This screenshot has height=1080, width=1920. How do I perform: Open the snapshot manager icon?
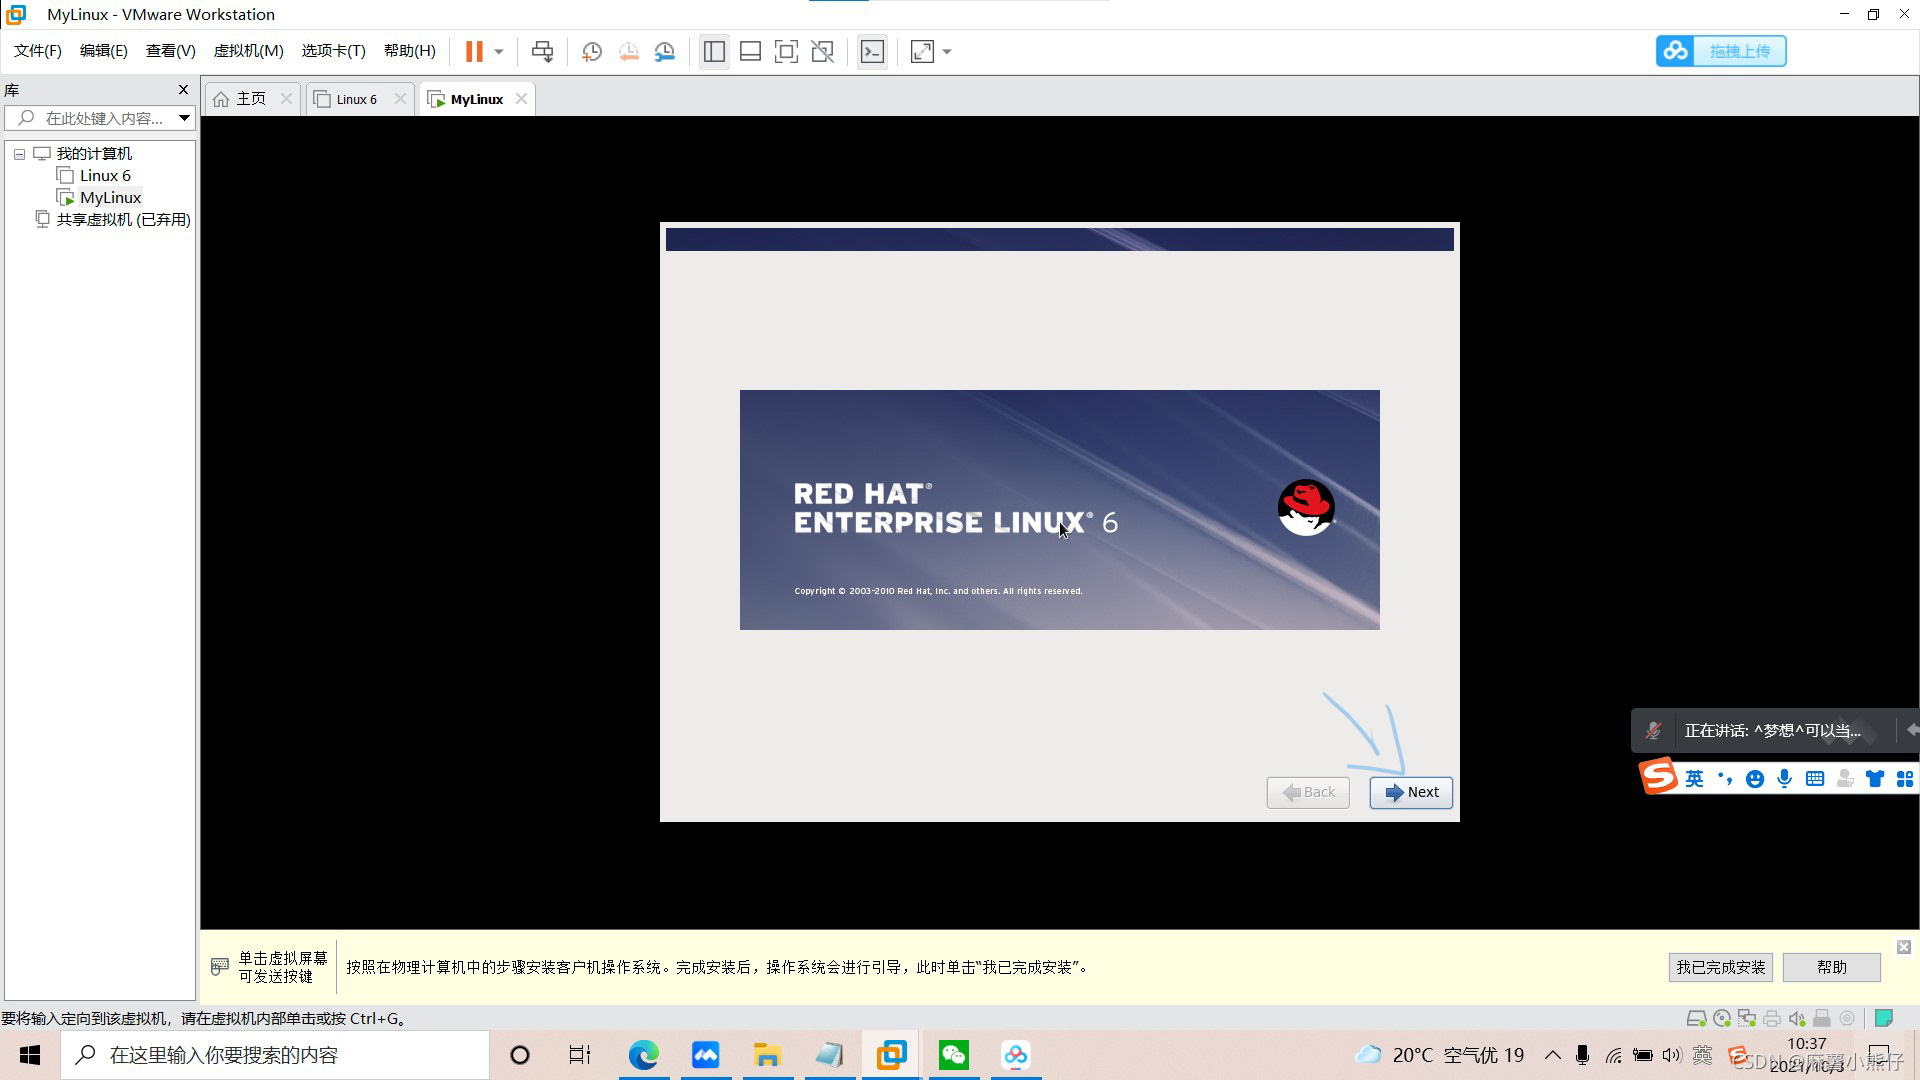click(x=665, y=51)
